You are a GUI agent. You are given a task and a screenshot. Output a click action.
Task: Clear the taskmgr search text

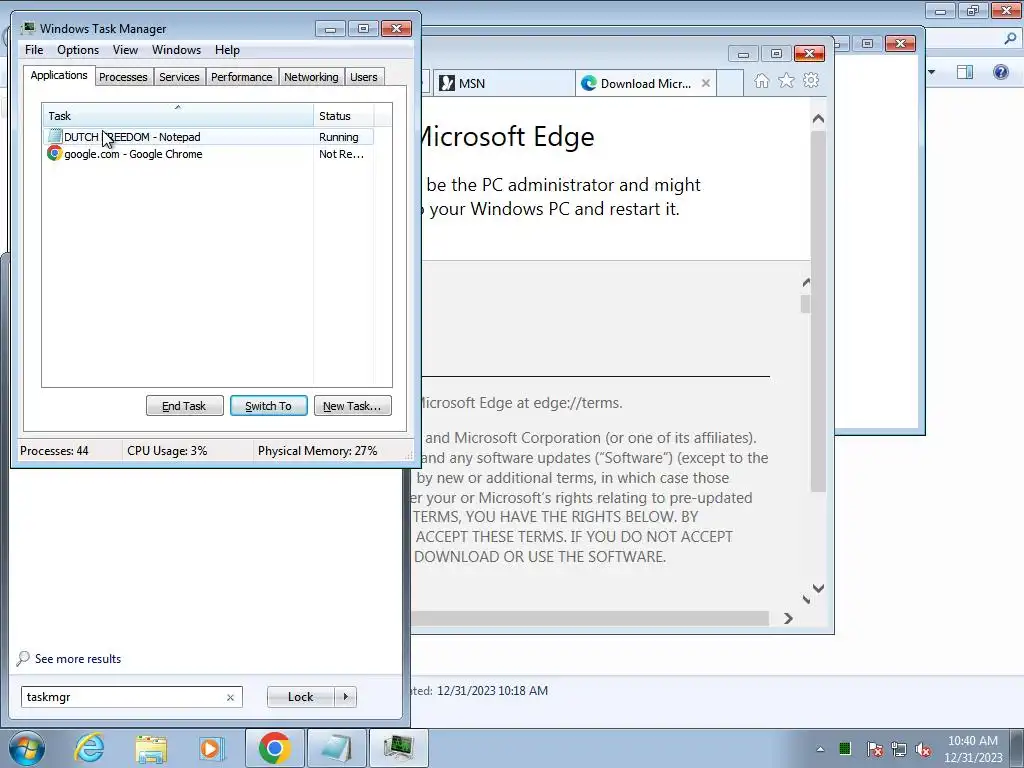click(230, 697)
